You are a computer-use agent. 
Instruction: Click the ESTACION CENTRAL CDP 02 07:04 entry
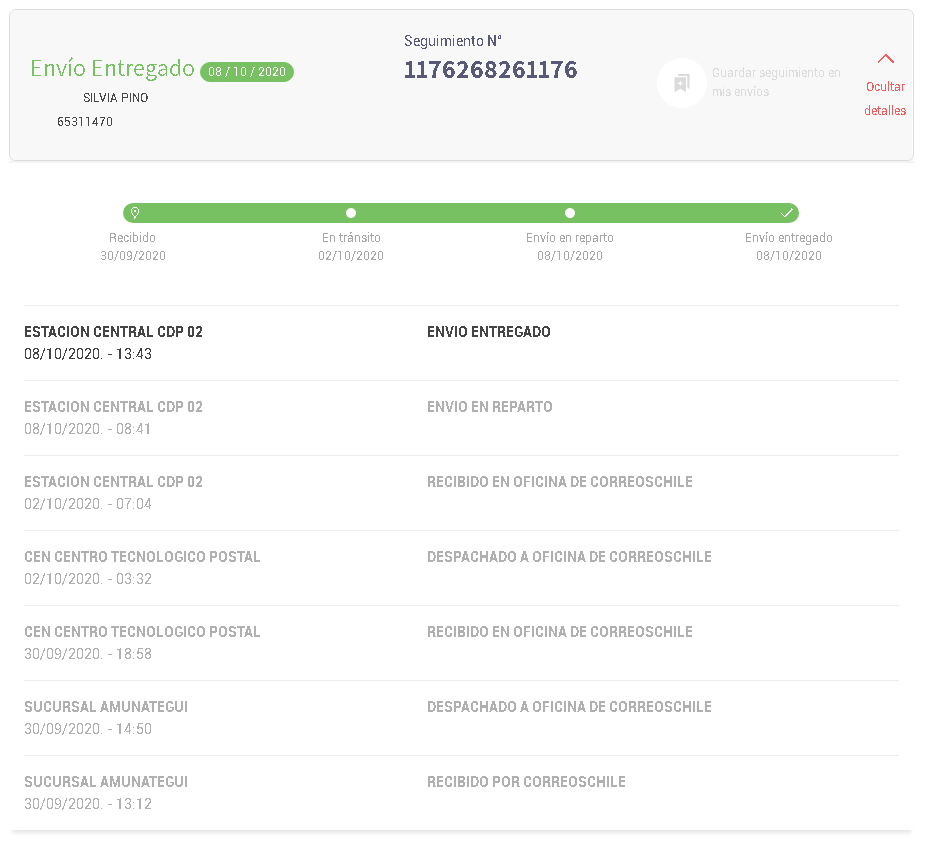click(113, 492)
